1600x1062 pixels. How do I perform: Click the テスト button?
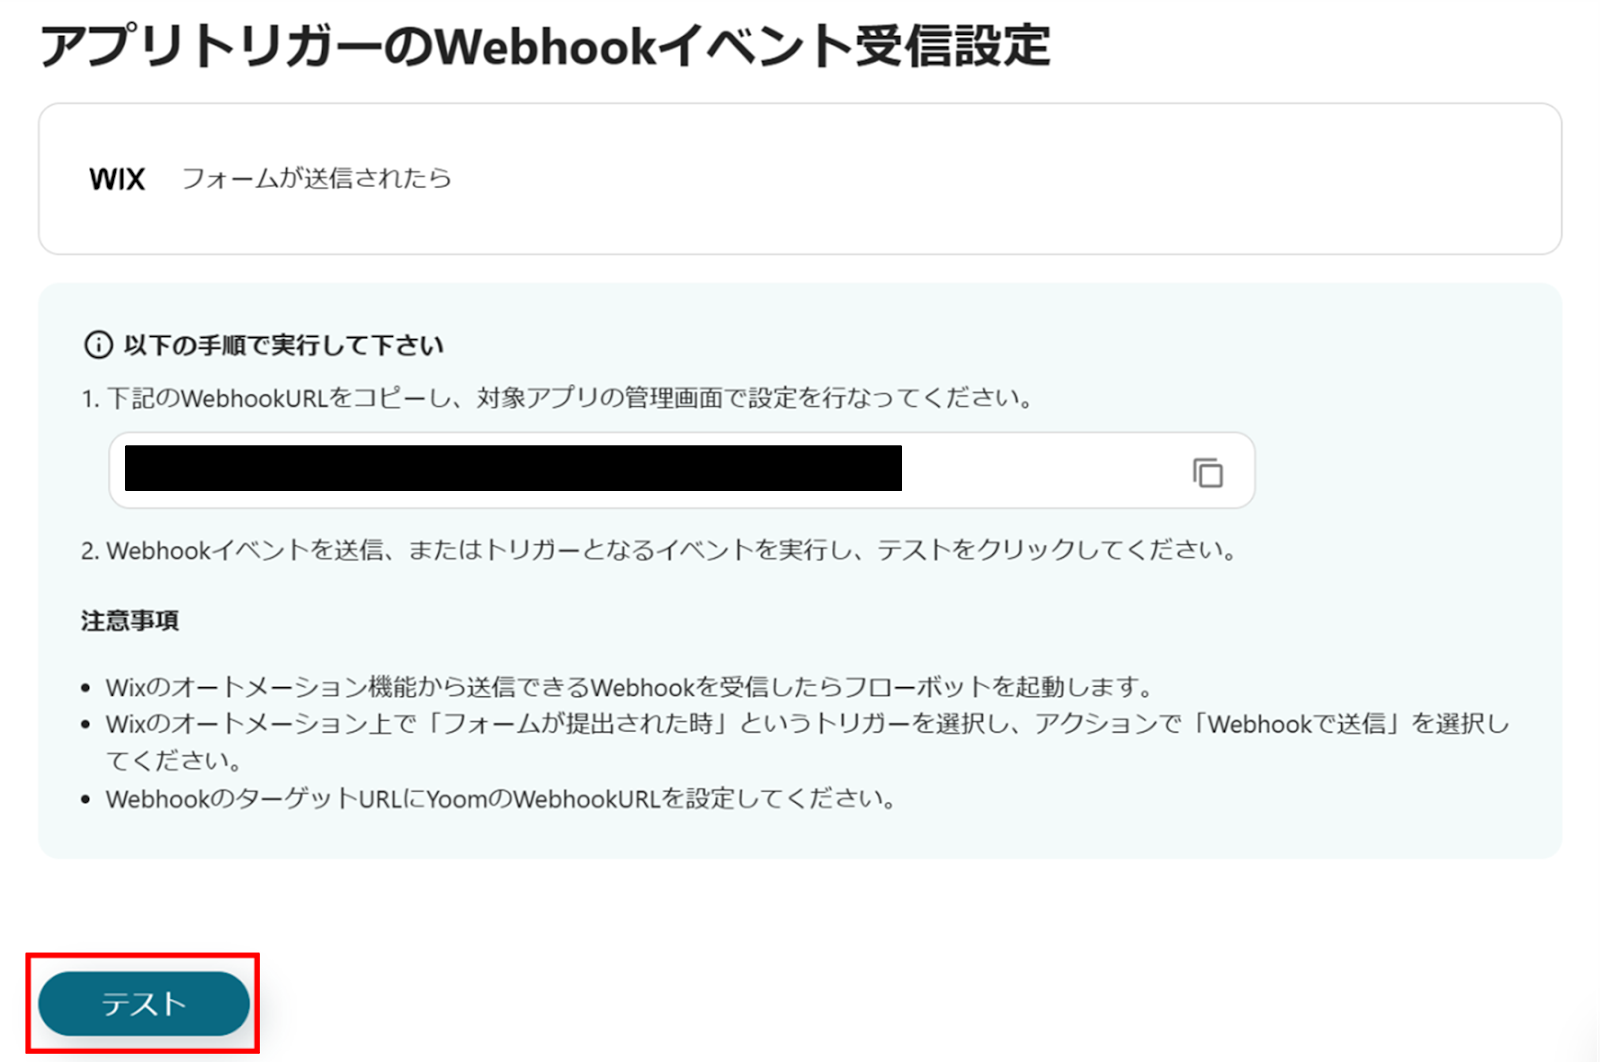[x=144, y=1003]
